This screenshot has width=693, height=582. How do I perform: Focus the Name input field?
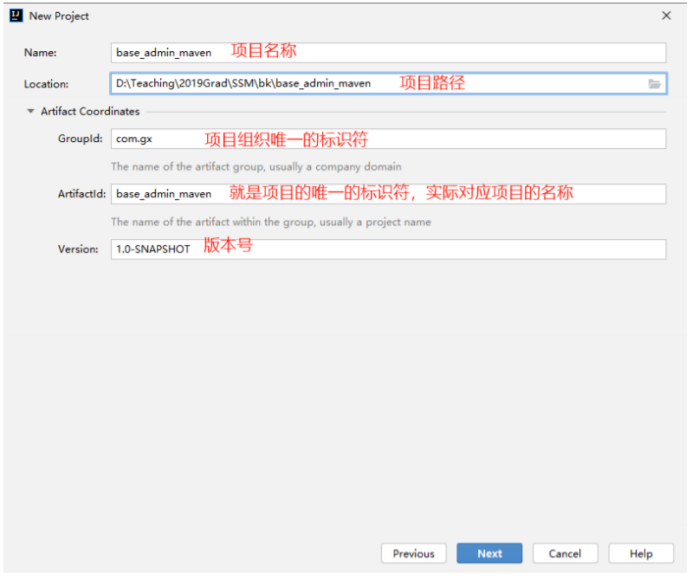coord(388,53)
